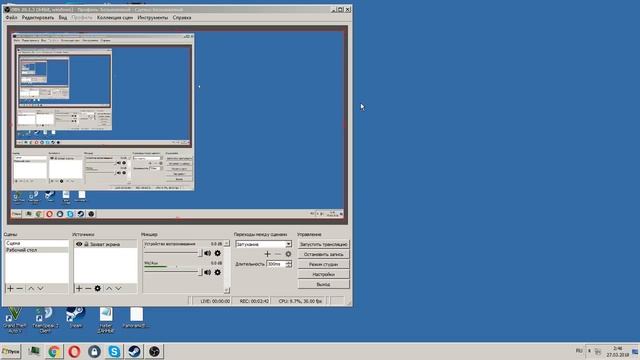Open the Редактировать menu
This screenshot has width=640, height=360.
point(38,18)
